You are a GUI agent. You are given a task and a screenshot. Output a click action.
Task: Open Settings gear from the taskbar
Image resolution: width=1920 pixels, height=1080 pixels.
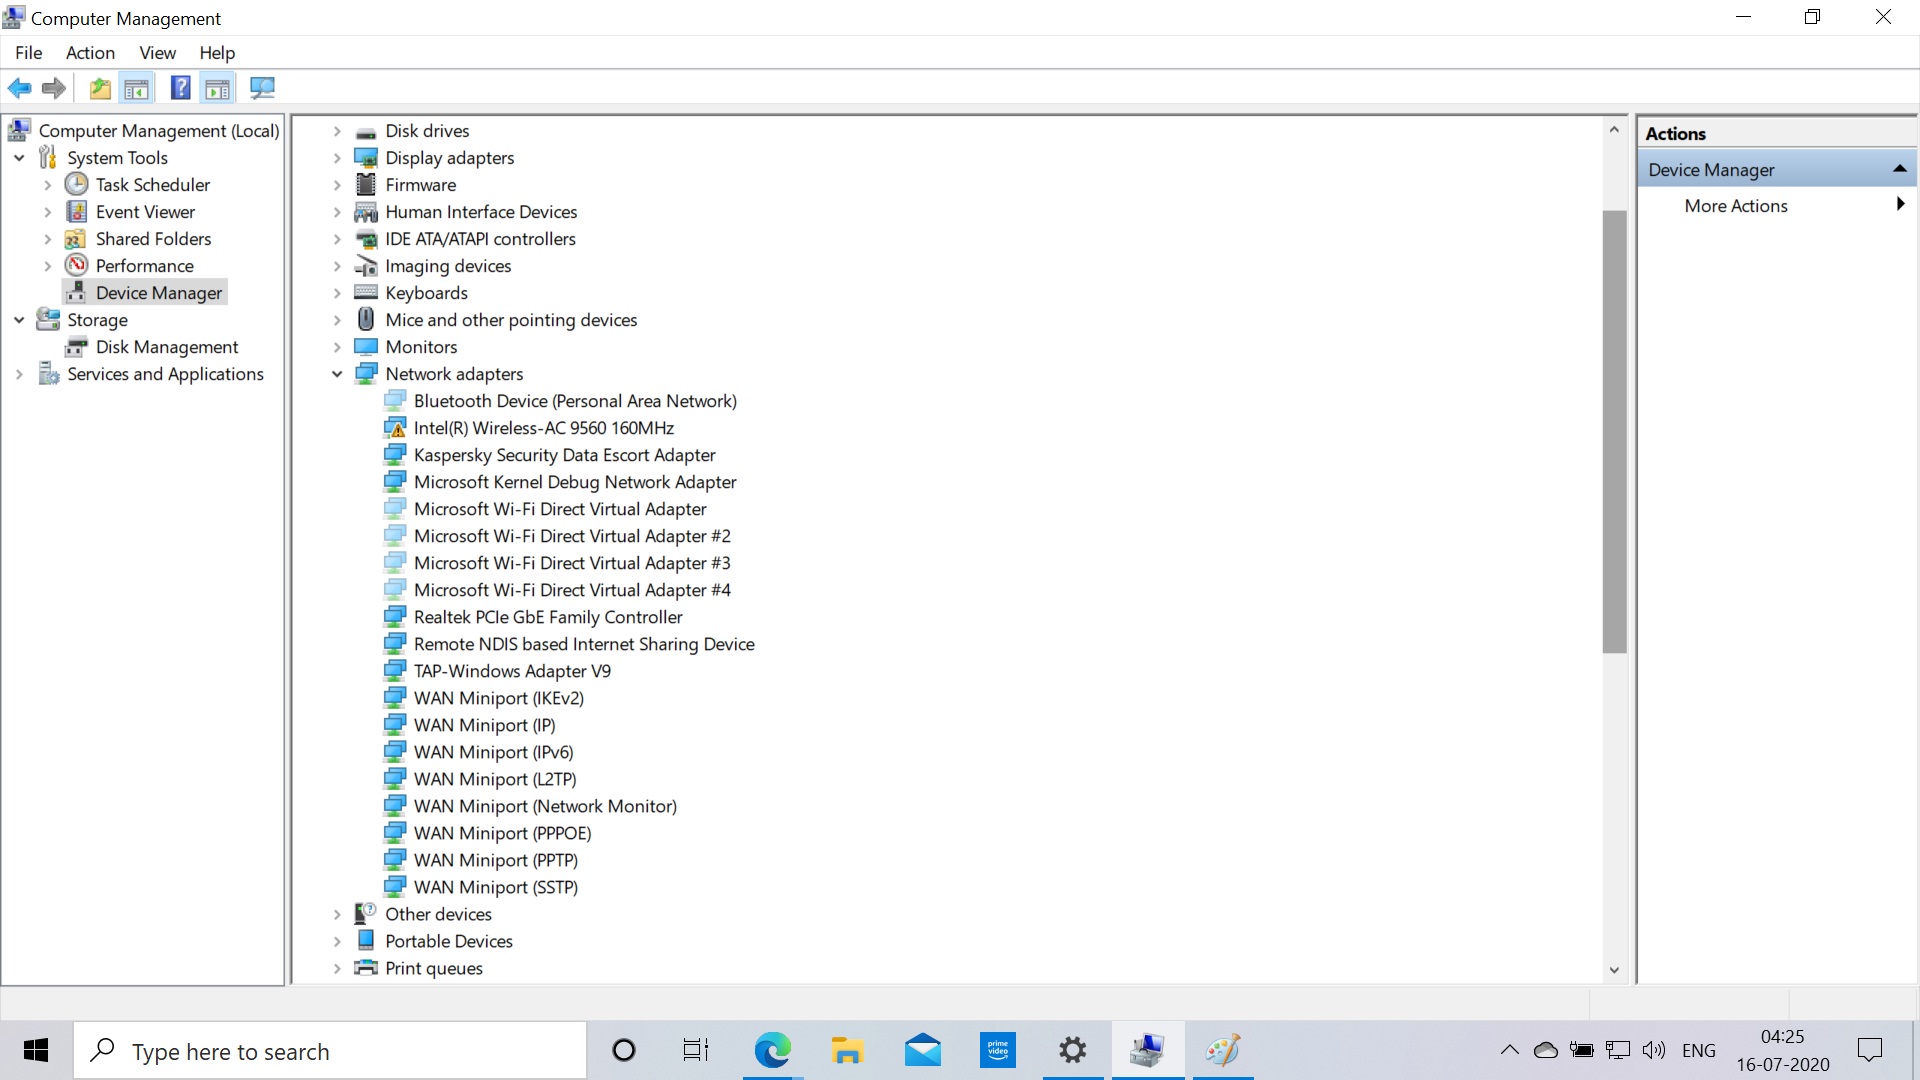(1072, 1050)
